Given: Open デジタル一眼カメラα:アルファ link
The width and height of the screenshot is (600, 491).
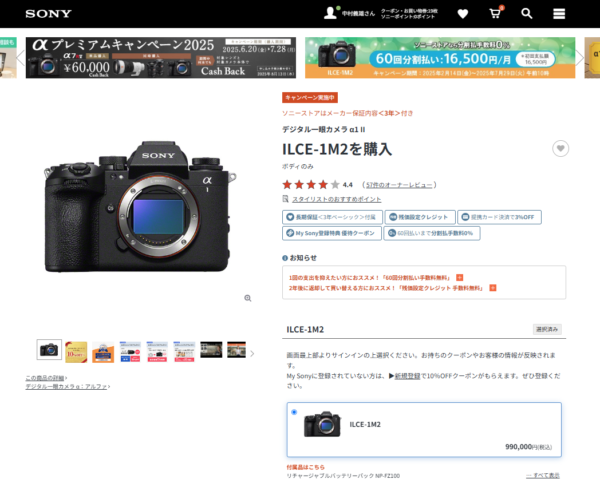Looking at the screenshot, I should click(66, 387).
